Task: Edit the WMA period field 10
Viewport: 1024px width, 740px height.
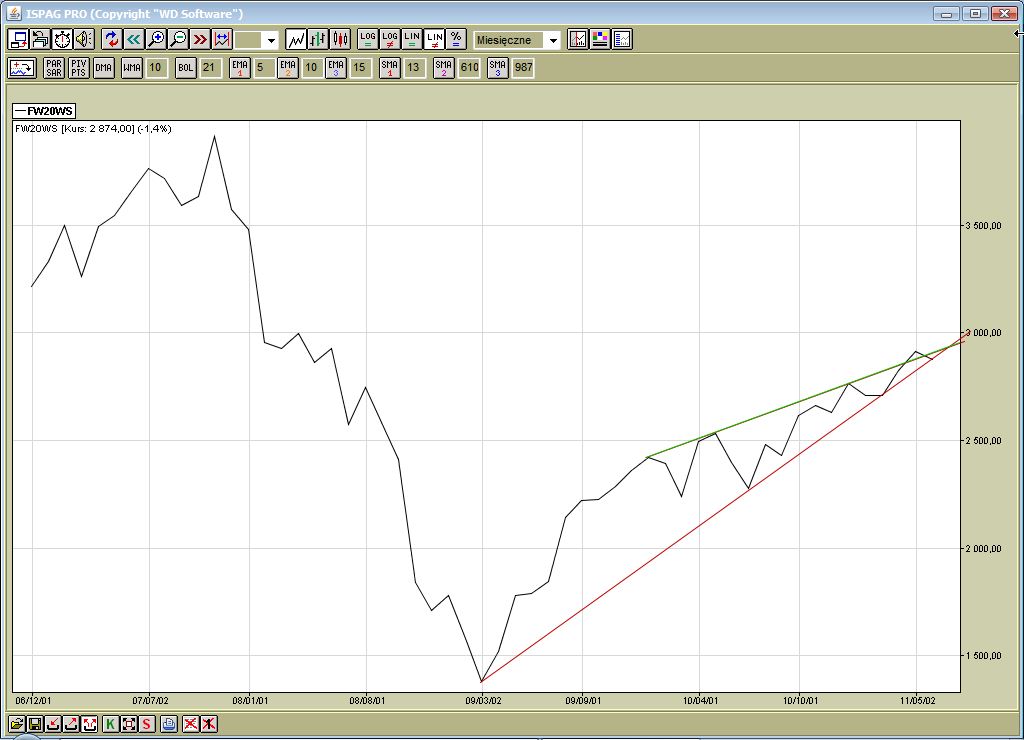Action: point(156,68)
